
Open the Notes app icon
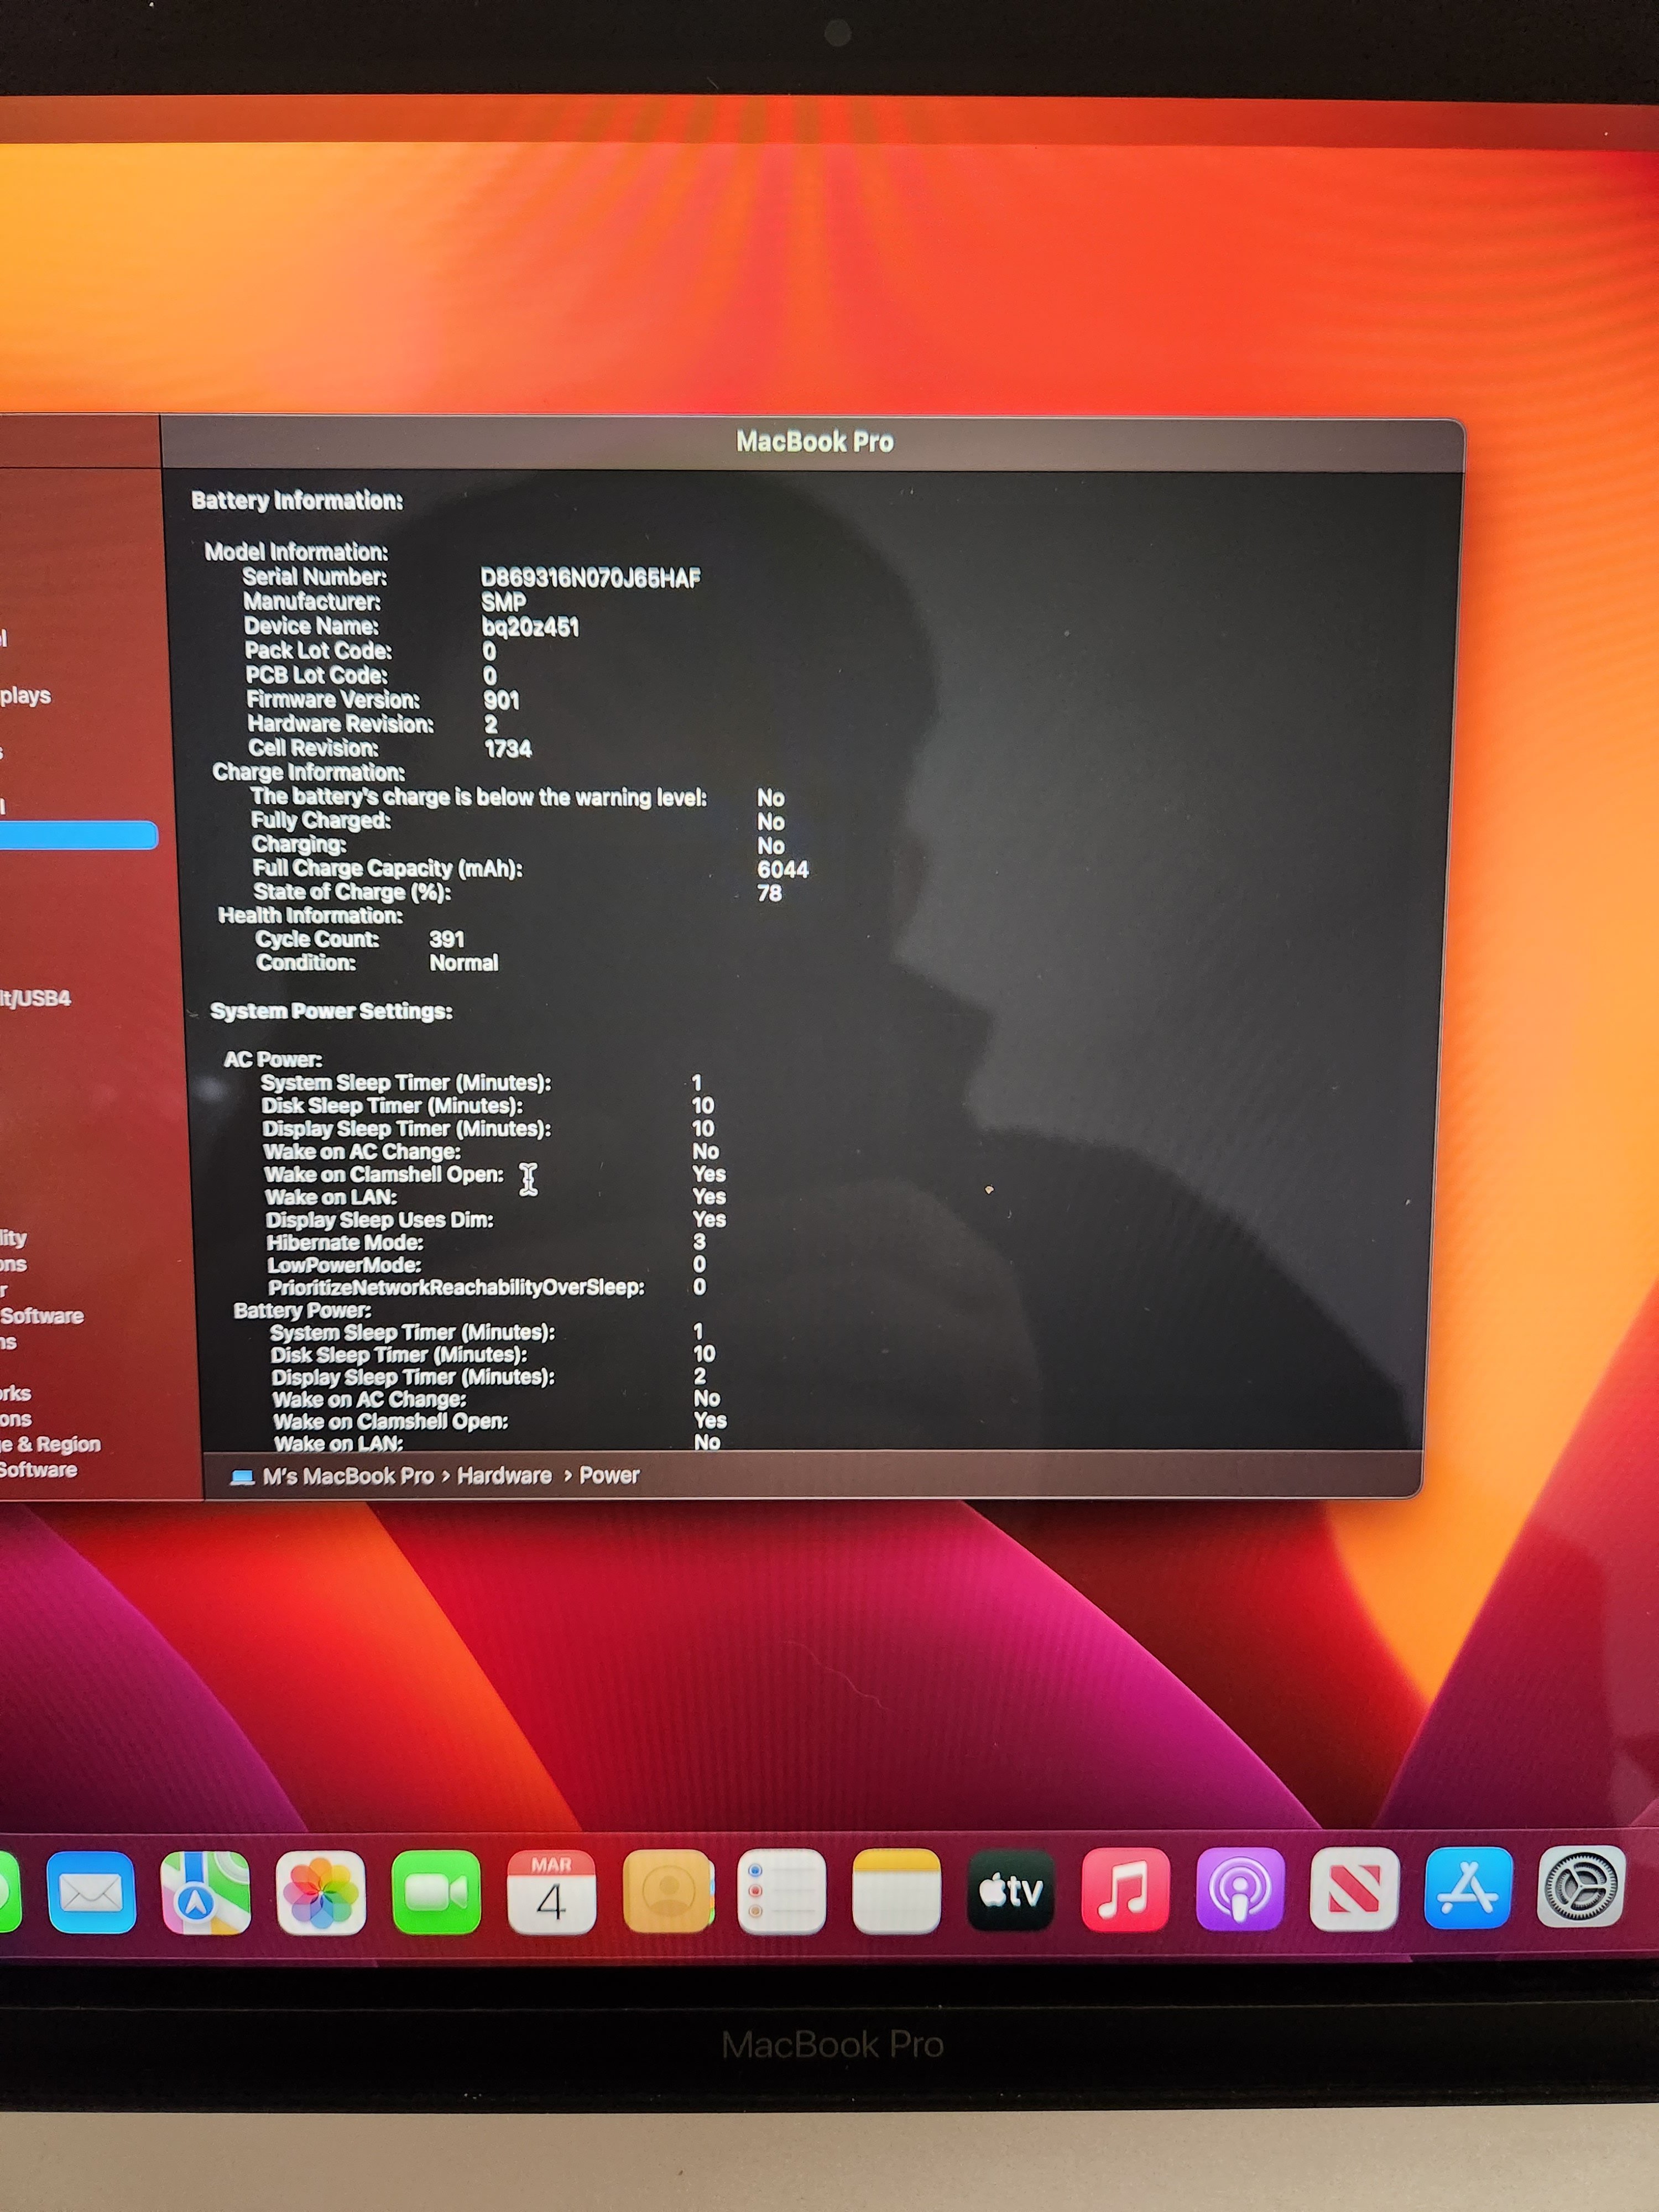pos(896,1892)
